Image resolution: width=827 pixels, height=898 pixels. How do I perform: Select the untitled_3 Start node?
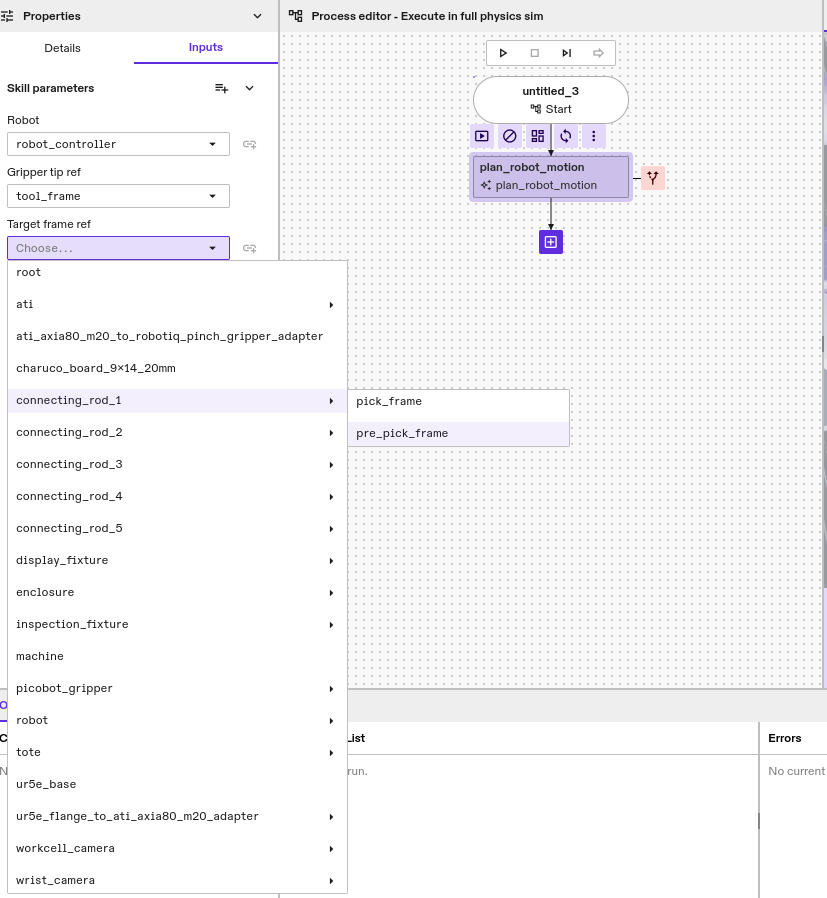pyautogui.click(x=550, y=100)
